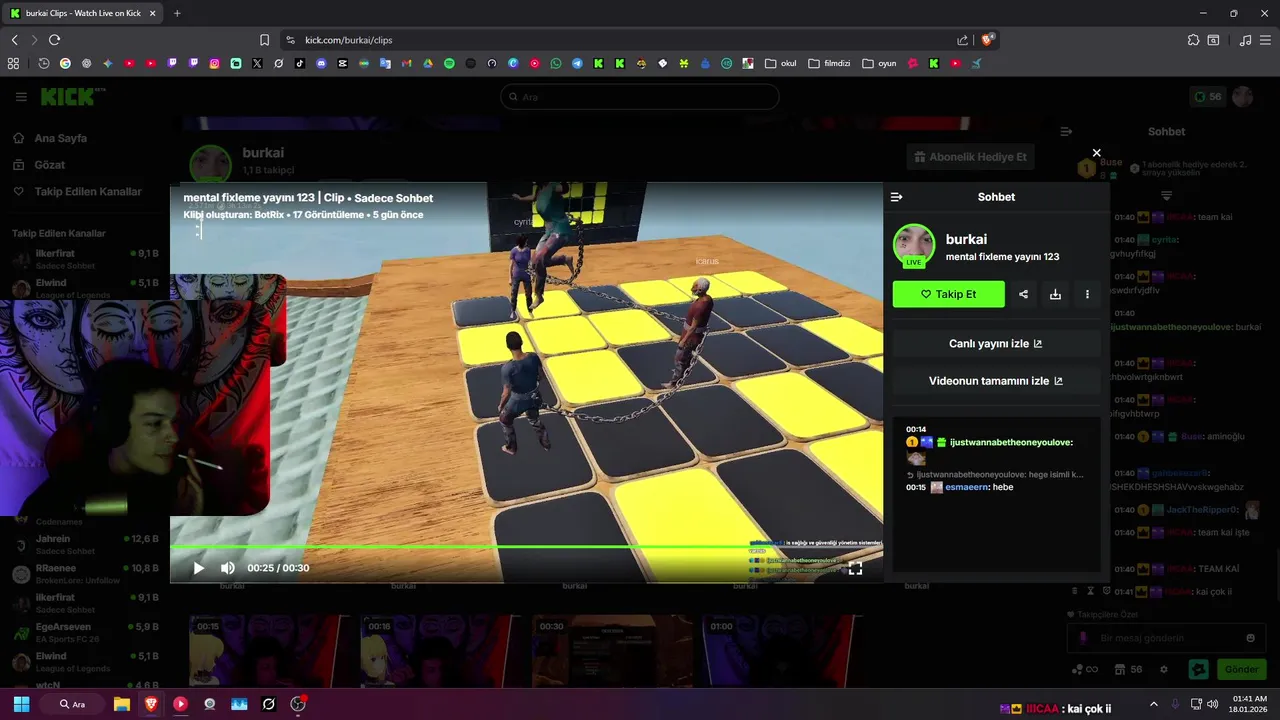Open the oyun bookmarks folder
The height and width of the screenshot is (720, 1280).
(879, 63)
